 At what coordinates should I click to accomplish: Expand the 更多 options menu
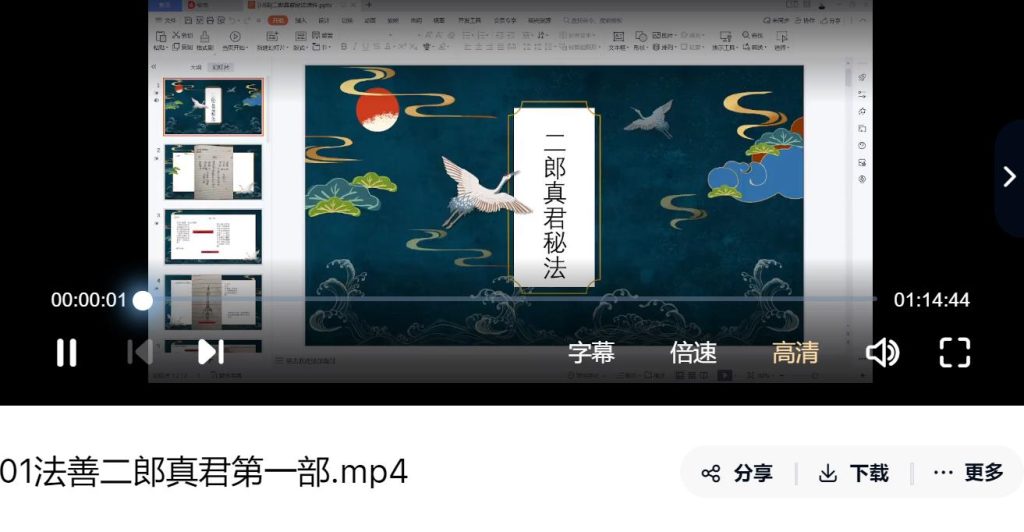968,473
